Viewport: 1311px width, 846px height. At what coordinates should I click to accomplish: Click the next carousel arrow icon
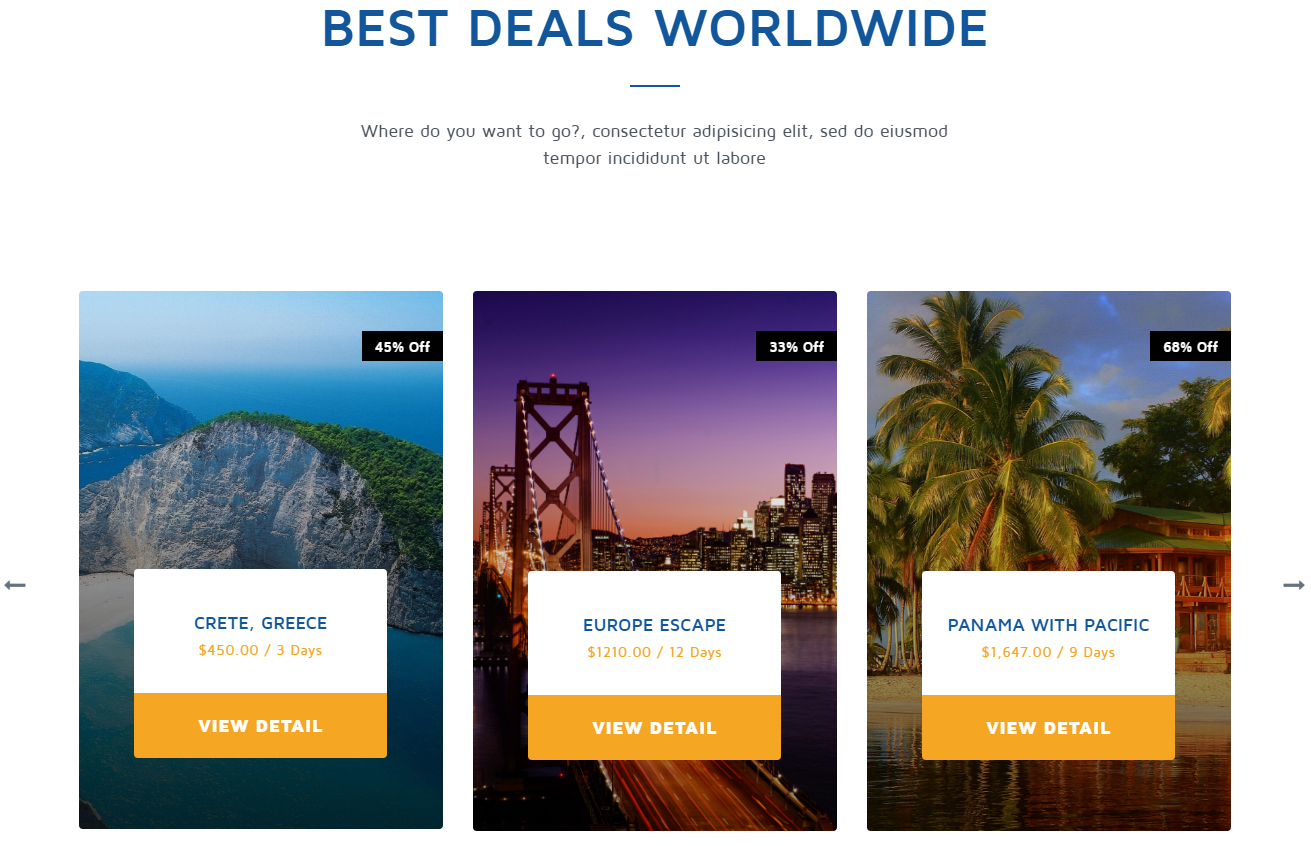pyautogui.click(x=1294, y=585)
